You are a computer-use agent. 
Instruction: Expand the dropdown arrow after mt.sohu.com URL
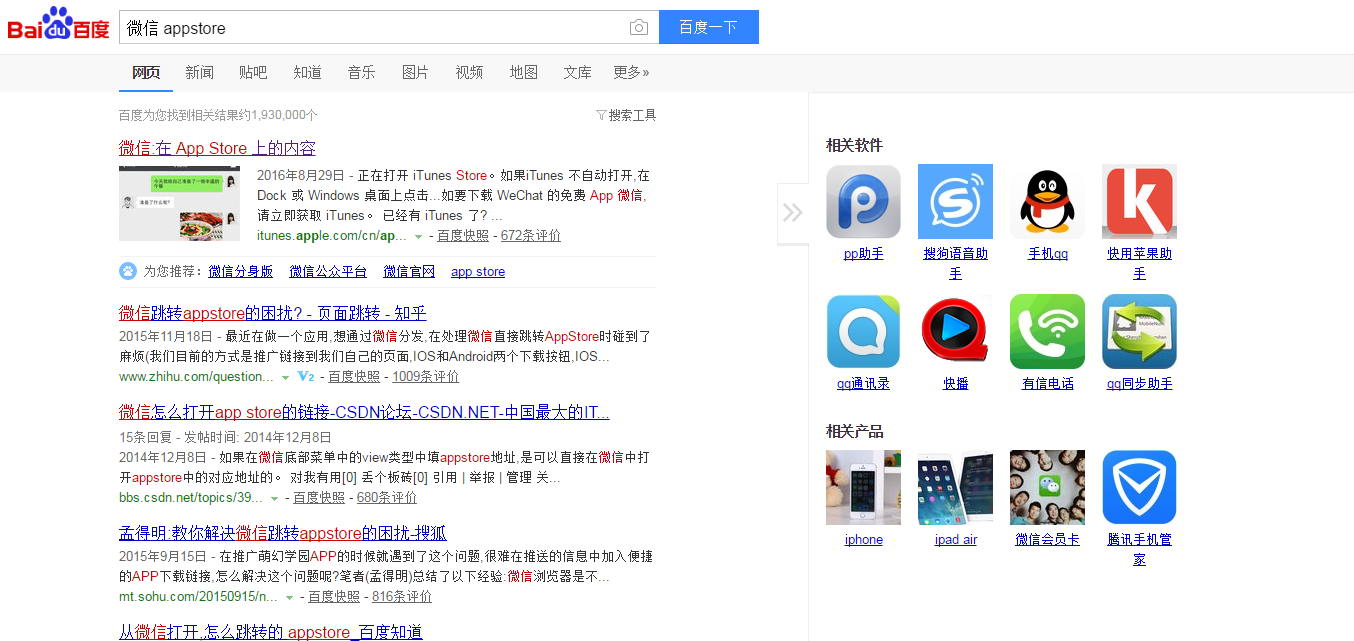(x=289, y=598)
